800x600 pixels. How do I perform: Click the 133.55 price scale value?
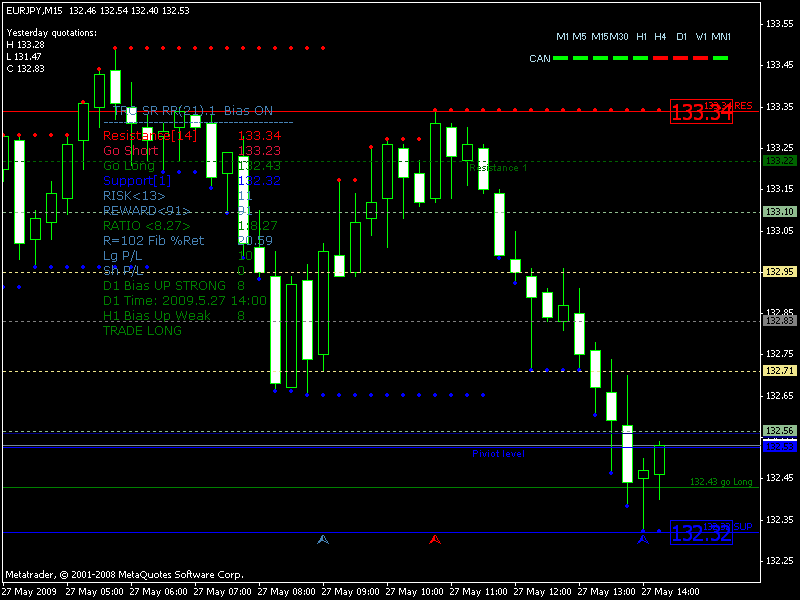(x=780, y=23)
